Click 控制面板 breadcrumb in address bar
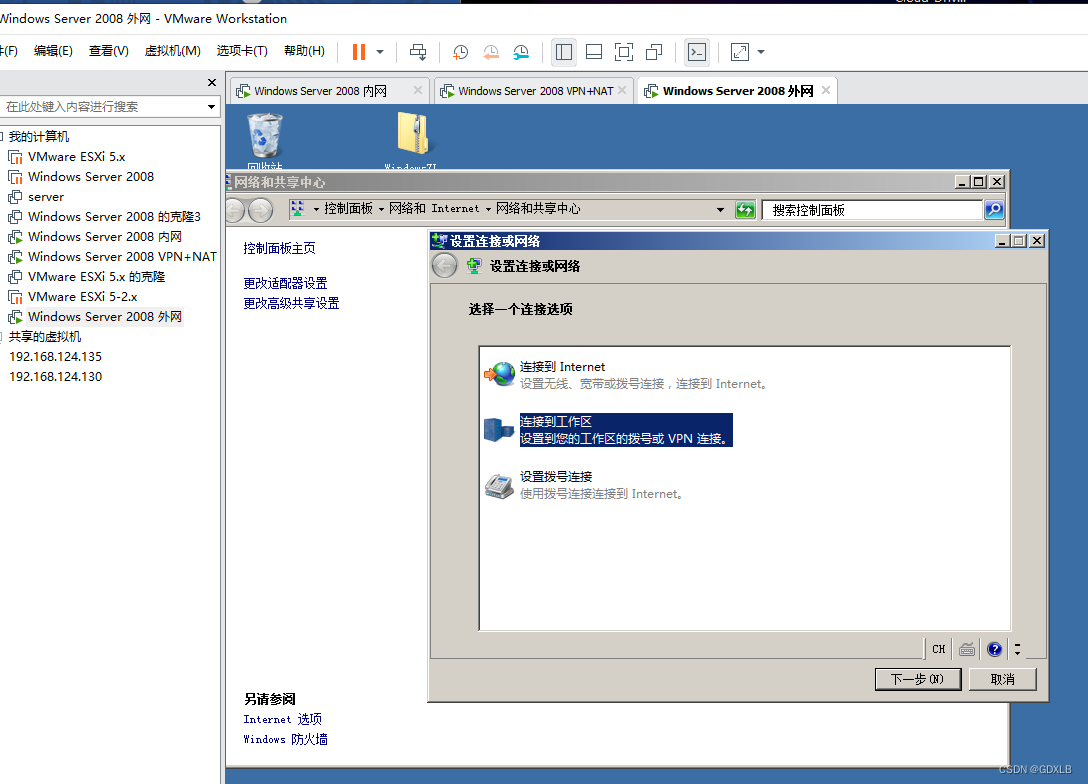Image resolution: width=1088 pixels, height=784 pixels. [x=348, y=209]
